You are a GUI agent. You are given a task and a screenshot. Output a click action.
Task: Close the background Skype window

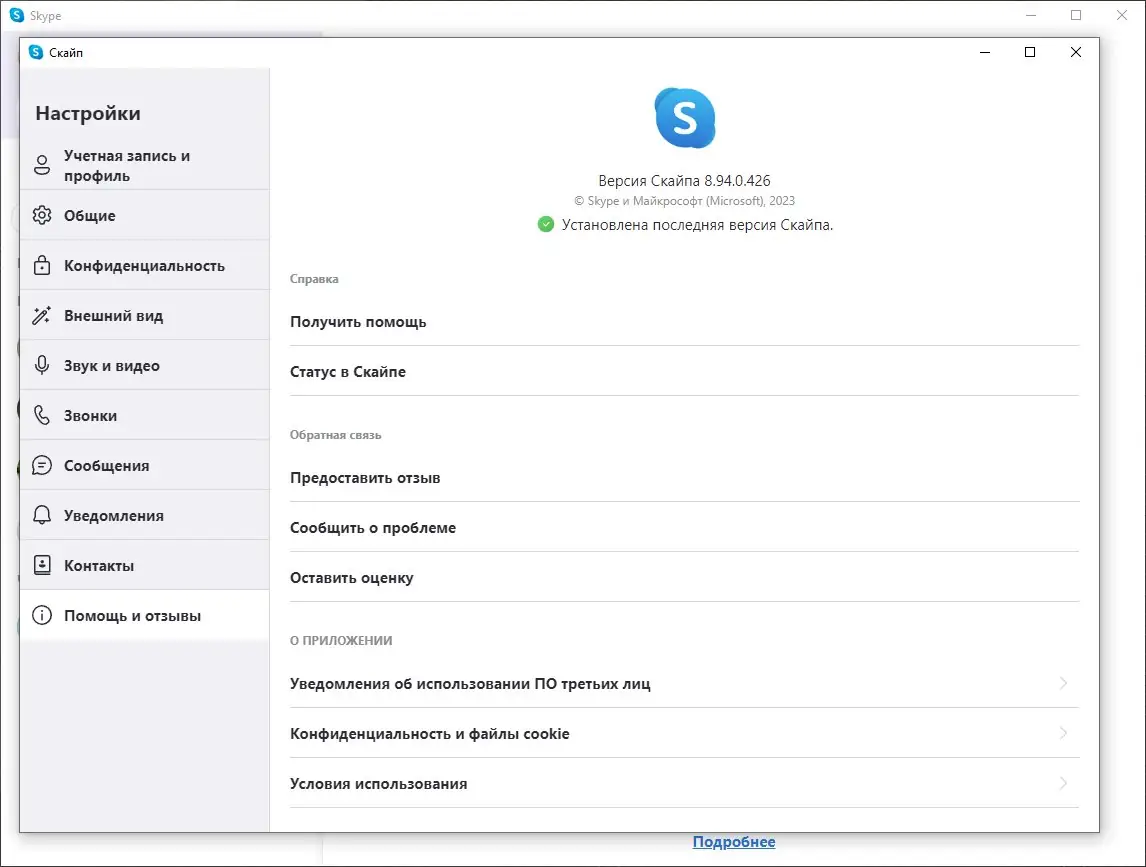pos(1122,15)
